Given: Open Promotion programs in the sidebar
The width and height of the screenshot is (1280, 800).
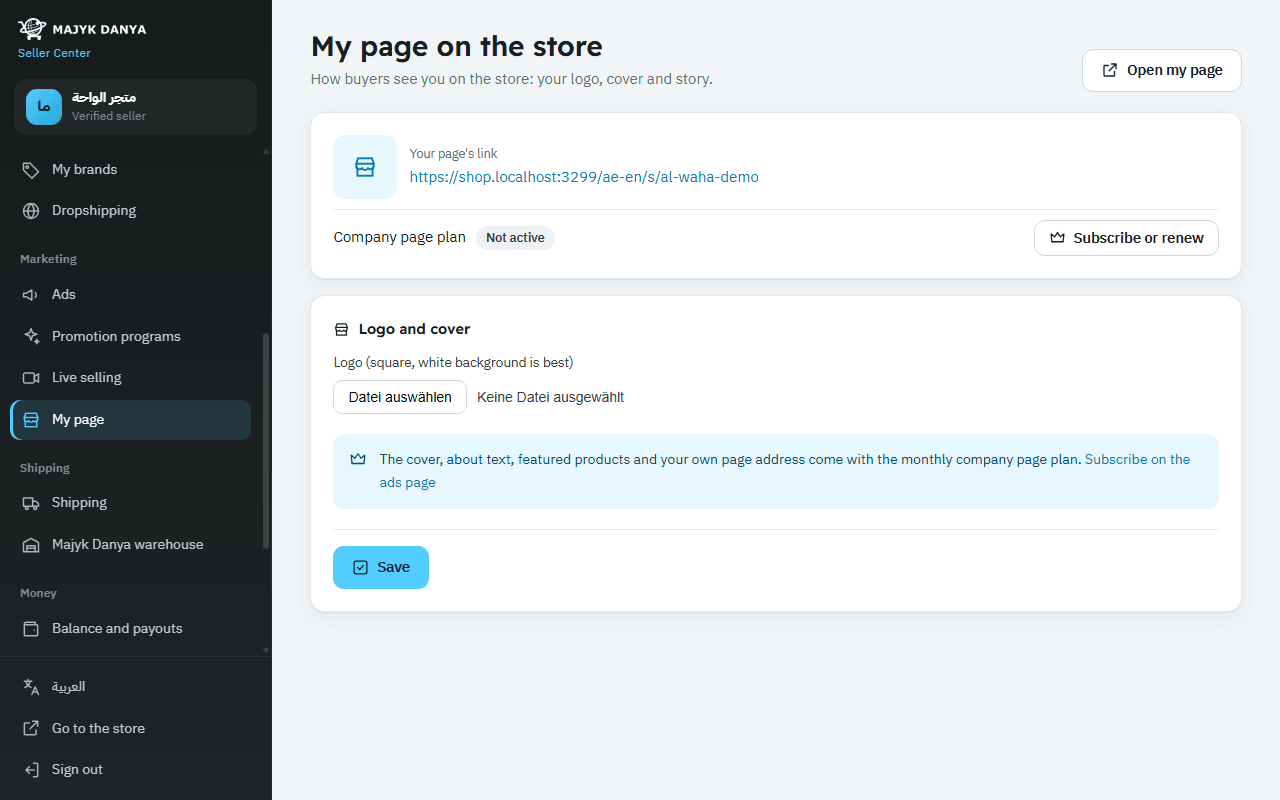Looking at the screenshot, I should pyautogui.click(x=131, y=337).
